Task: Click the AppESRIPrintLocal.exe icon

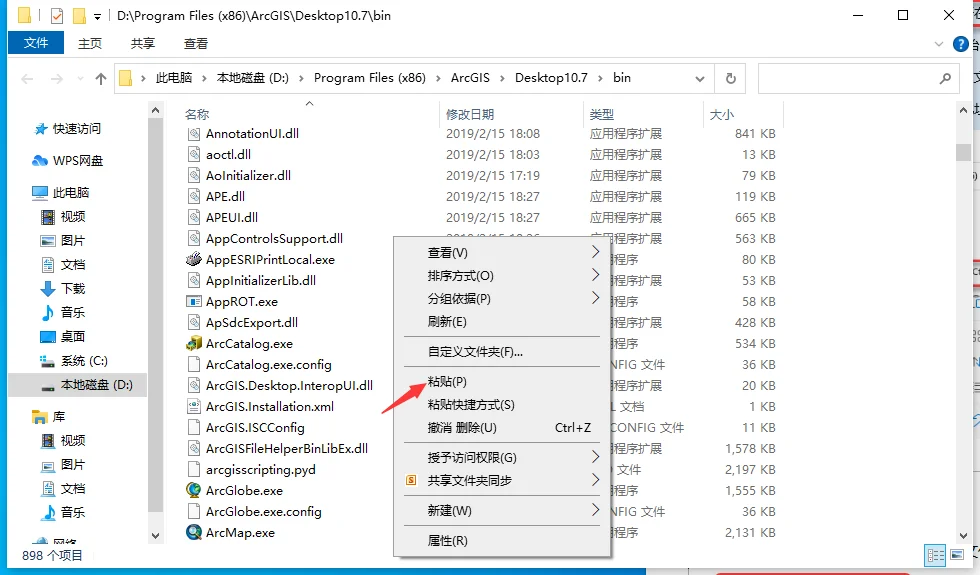Action: (x=194, y=259)
